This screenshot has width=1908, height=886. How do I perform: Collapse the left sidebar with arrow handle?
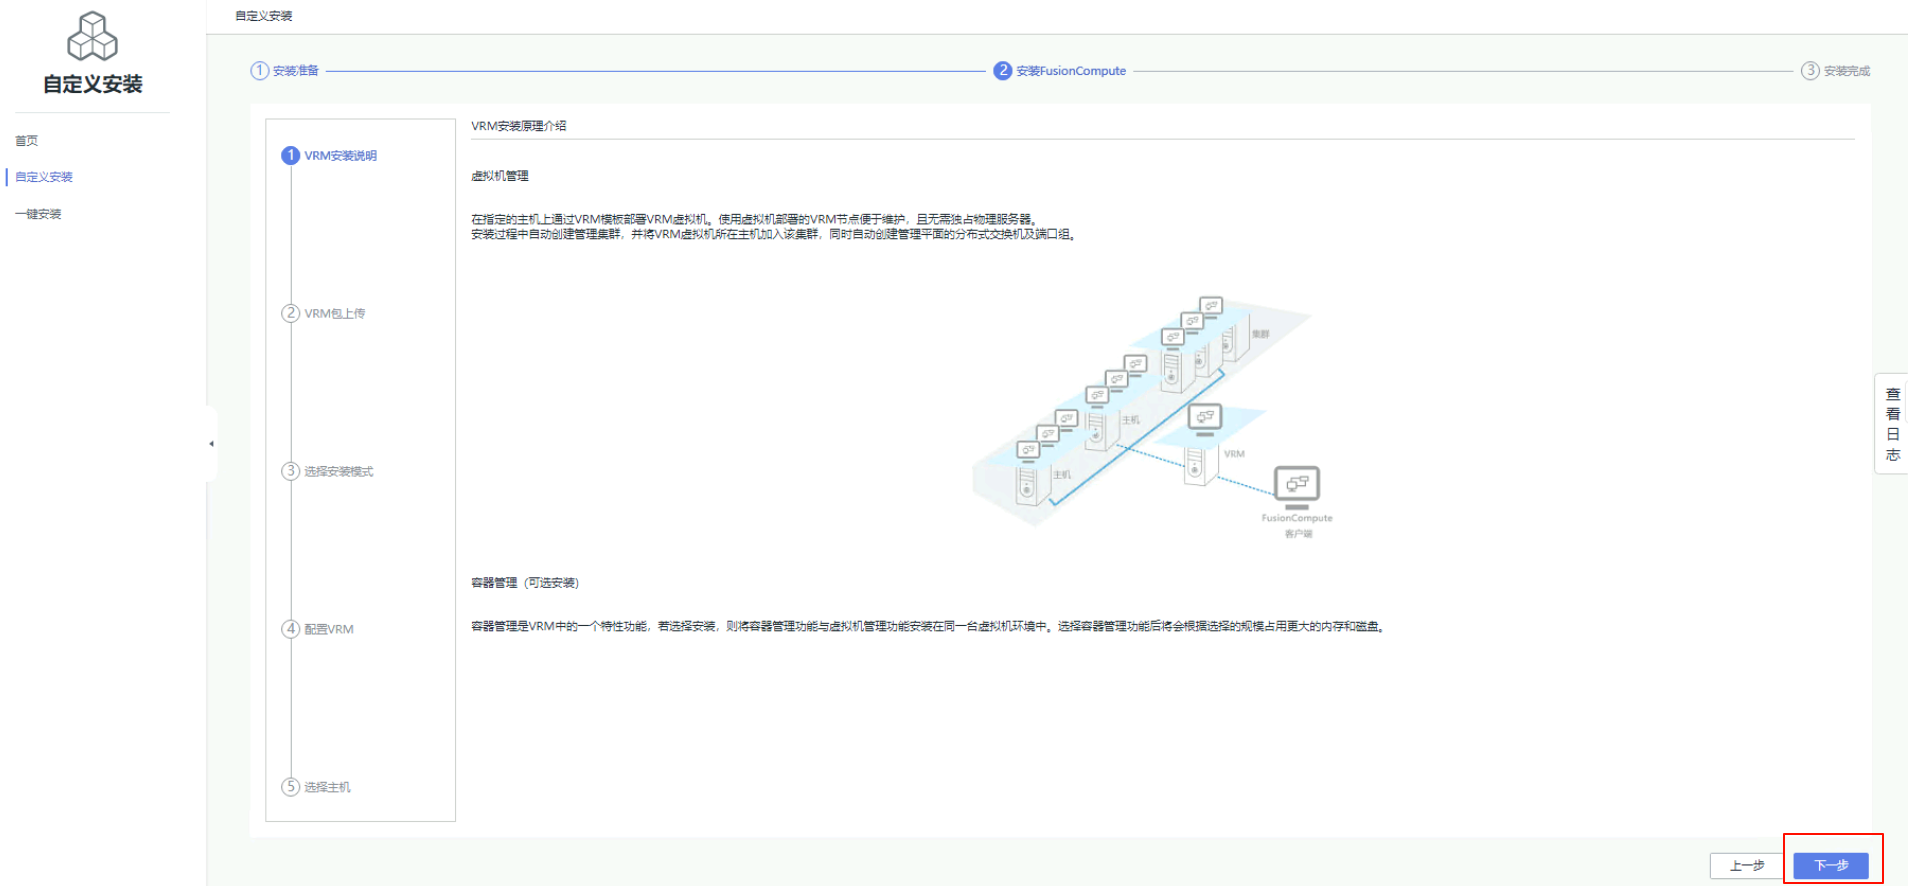pos(211,443)
